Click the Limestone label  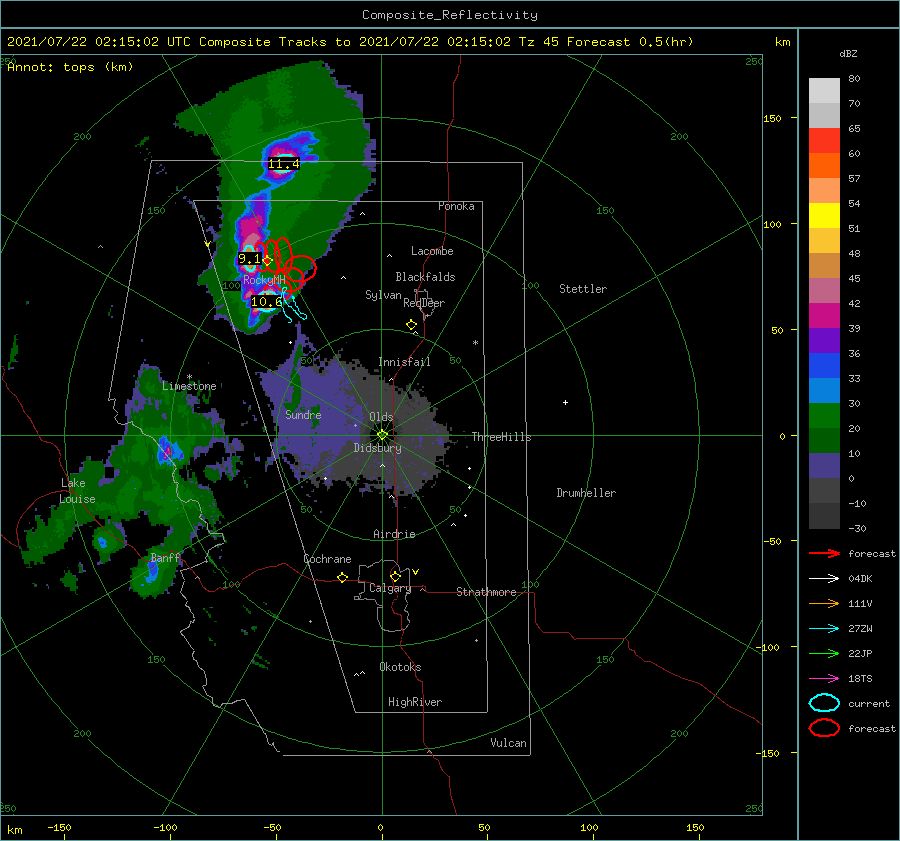pyautogui.click(x=189, y=386)
